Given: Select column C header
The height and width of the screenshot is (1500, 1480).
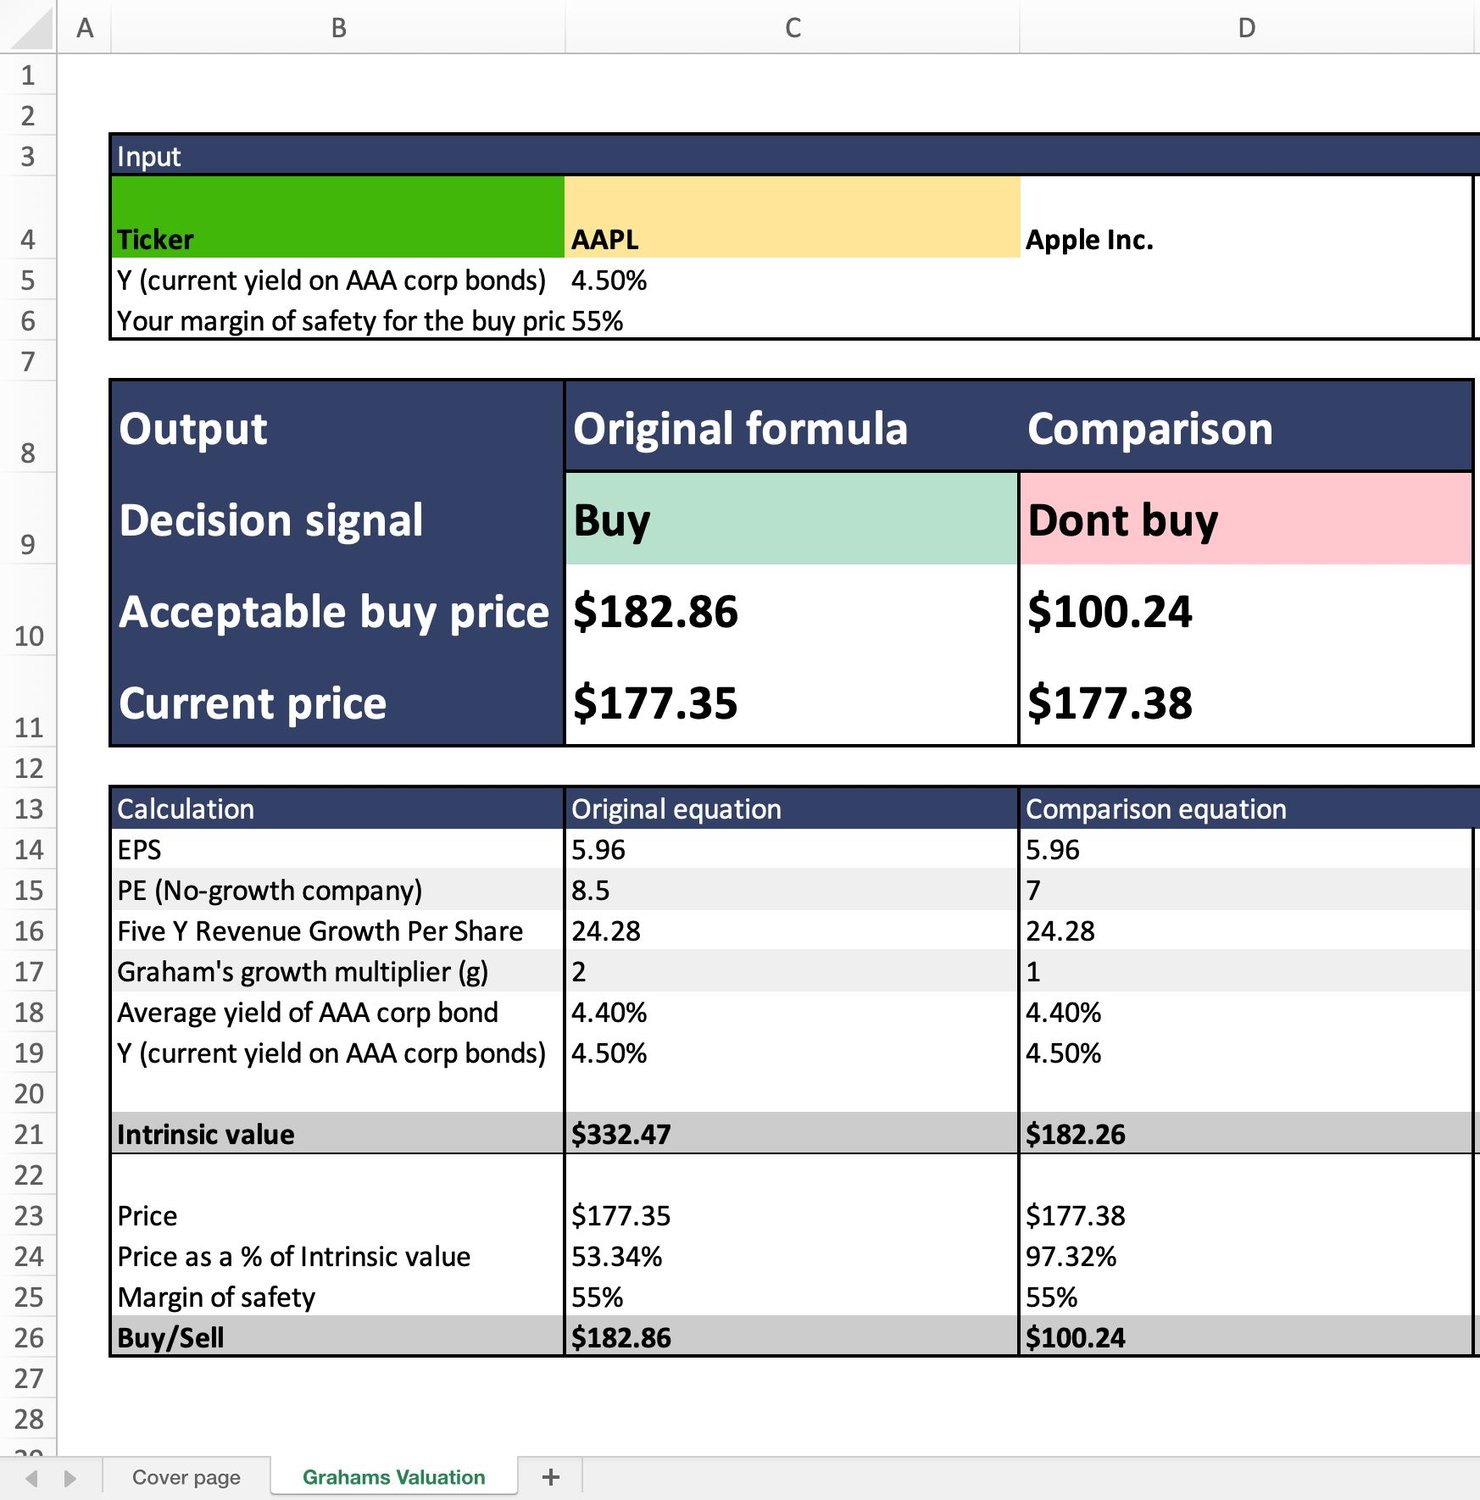Looking at the screenshot, I should (x=792, y=27).
